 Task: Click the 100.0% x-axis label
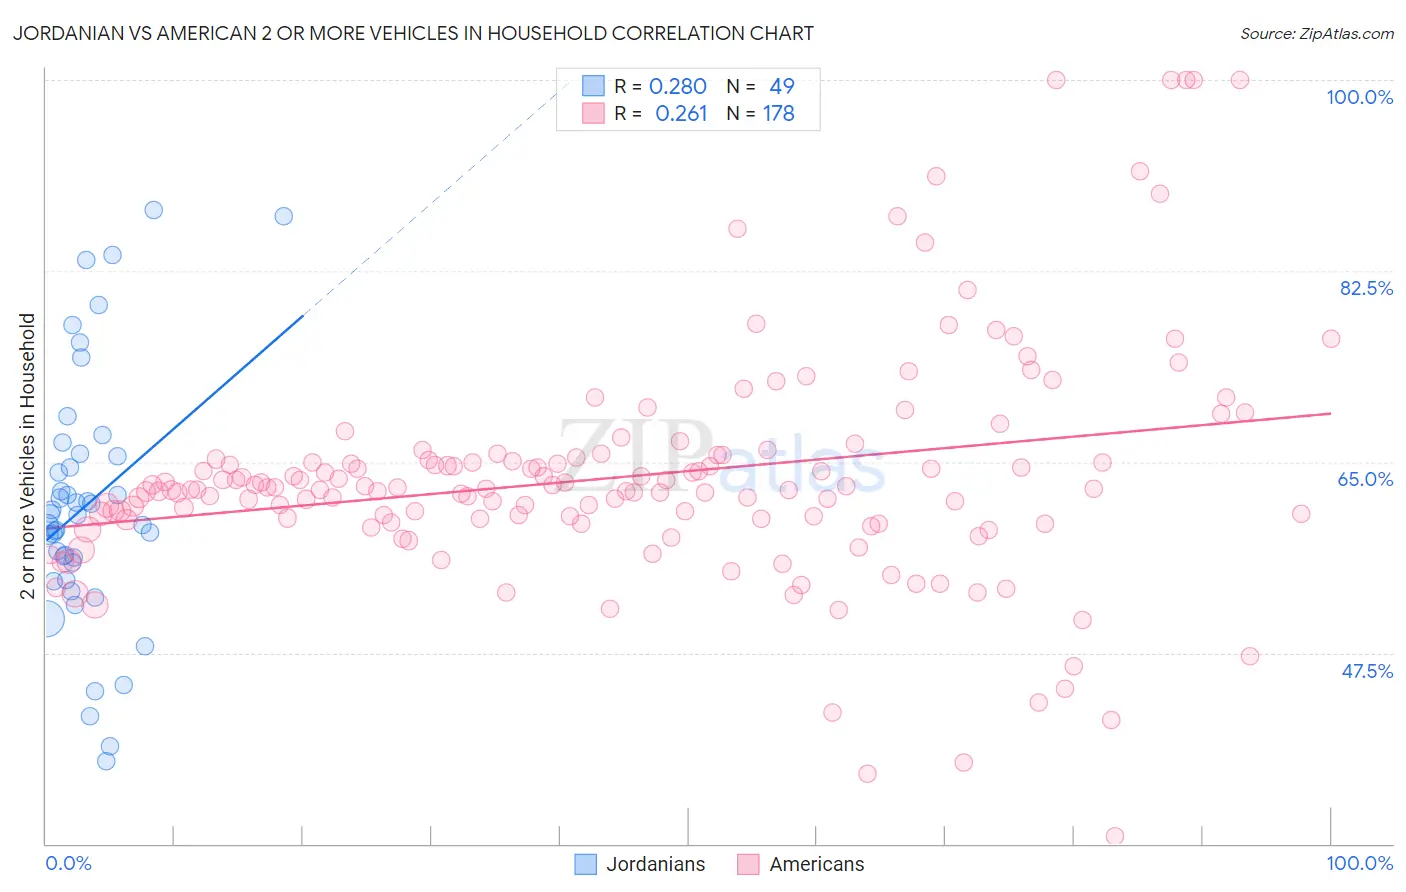coord(1359,863)
